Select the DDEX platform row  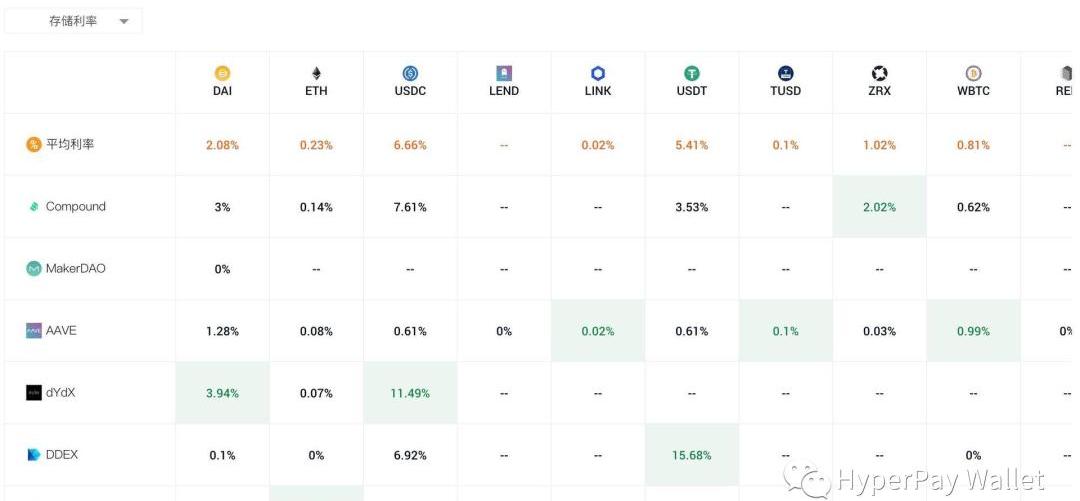[x=61, y=455]
